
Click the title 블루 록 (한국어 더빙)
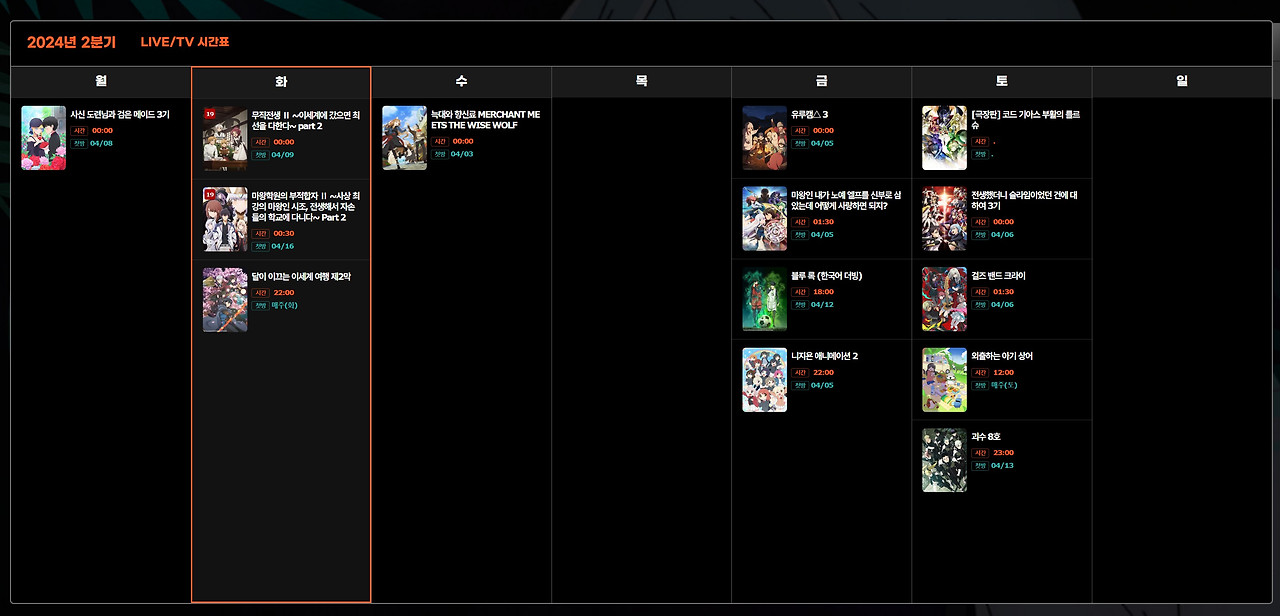[826, 276]
